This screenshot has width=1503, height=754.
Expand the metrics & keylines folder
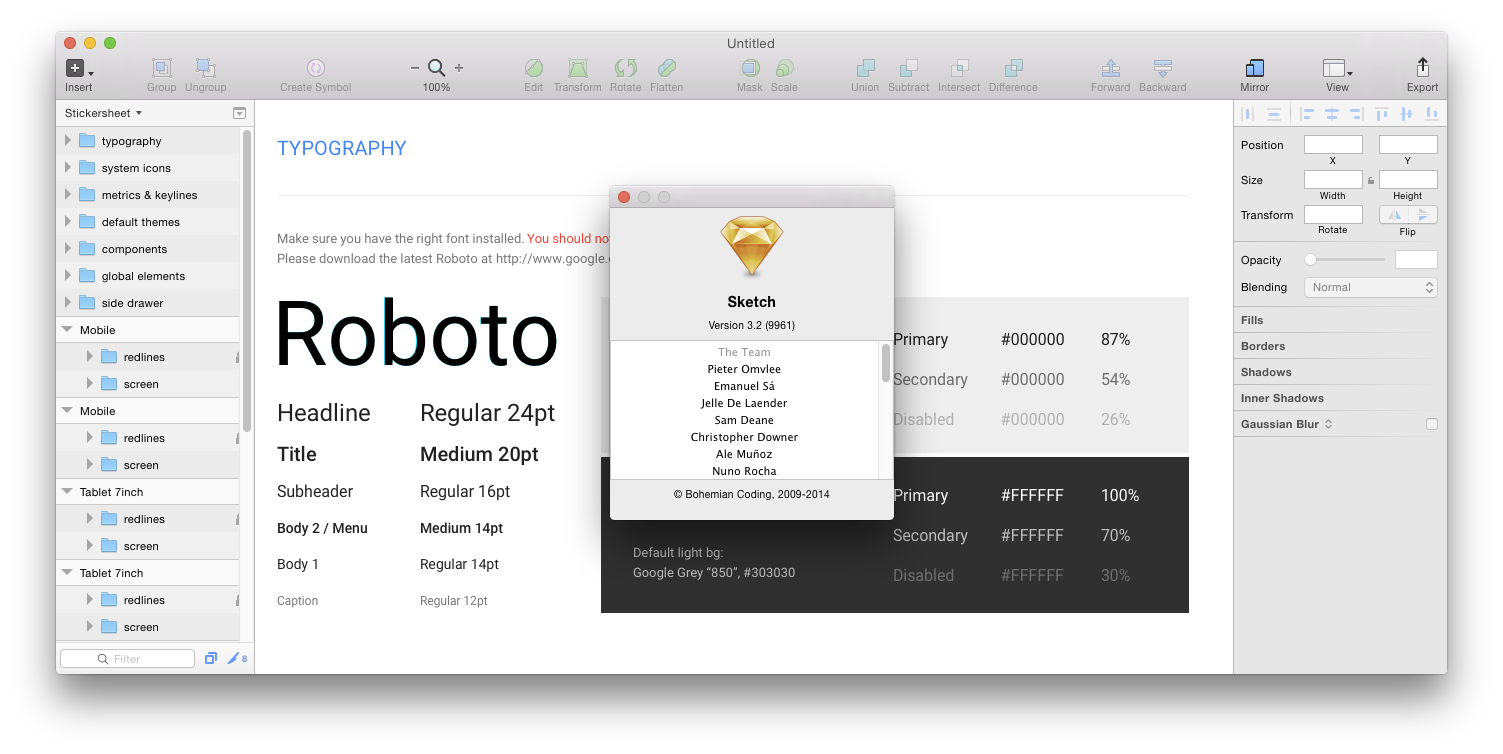[x=68, y=195]
